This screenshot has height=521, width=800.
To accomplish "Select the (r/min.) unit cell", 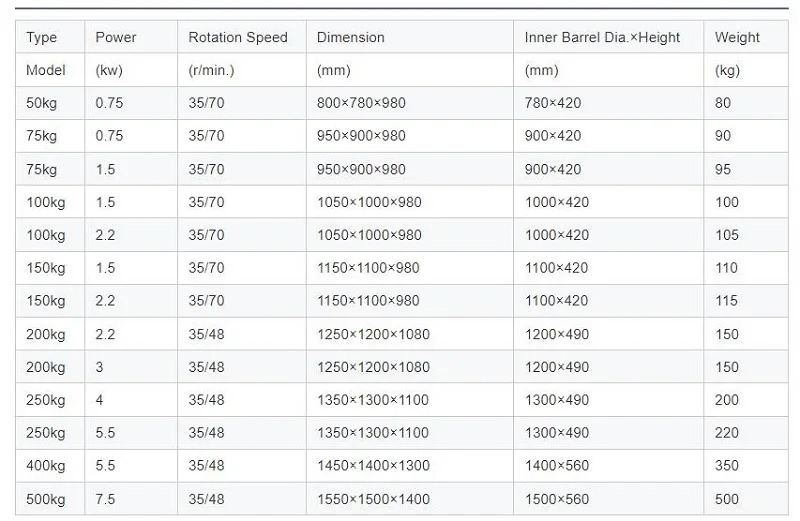I will [x=210, y=71].
